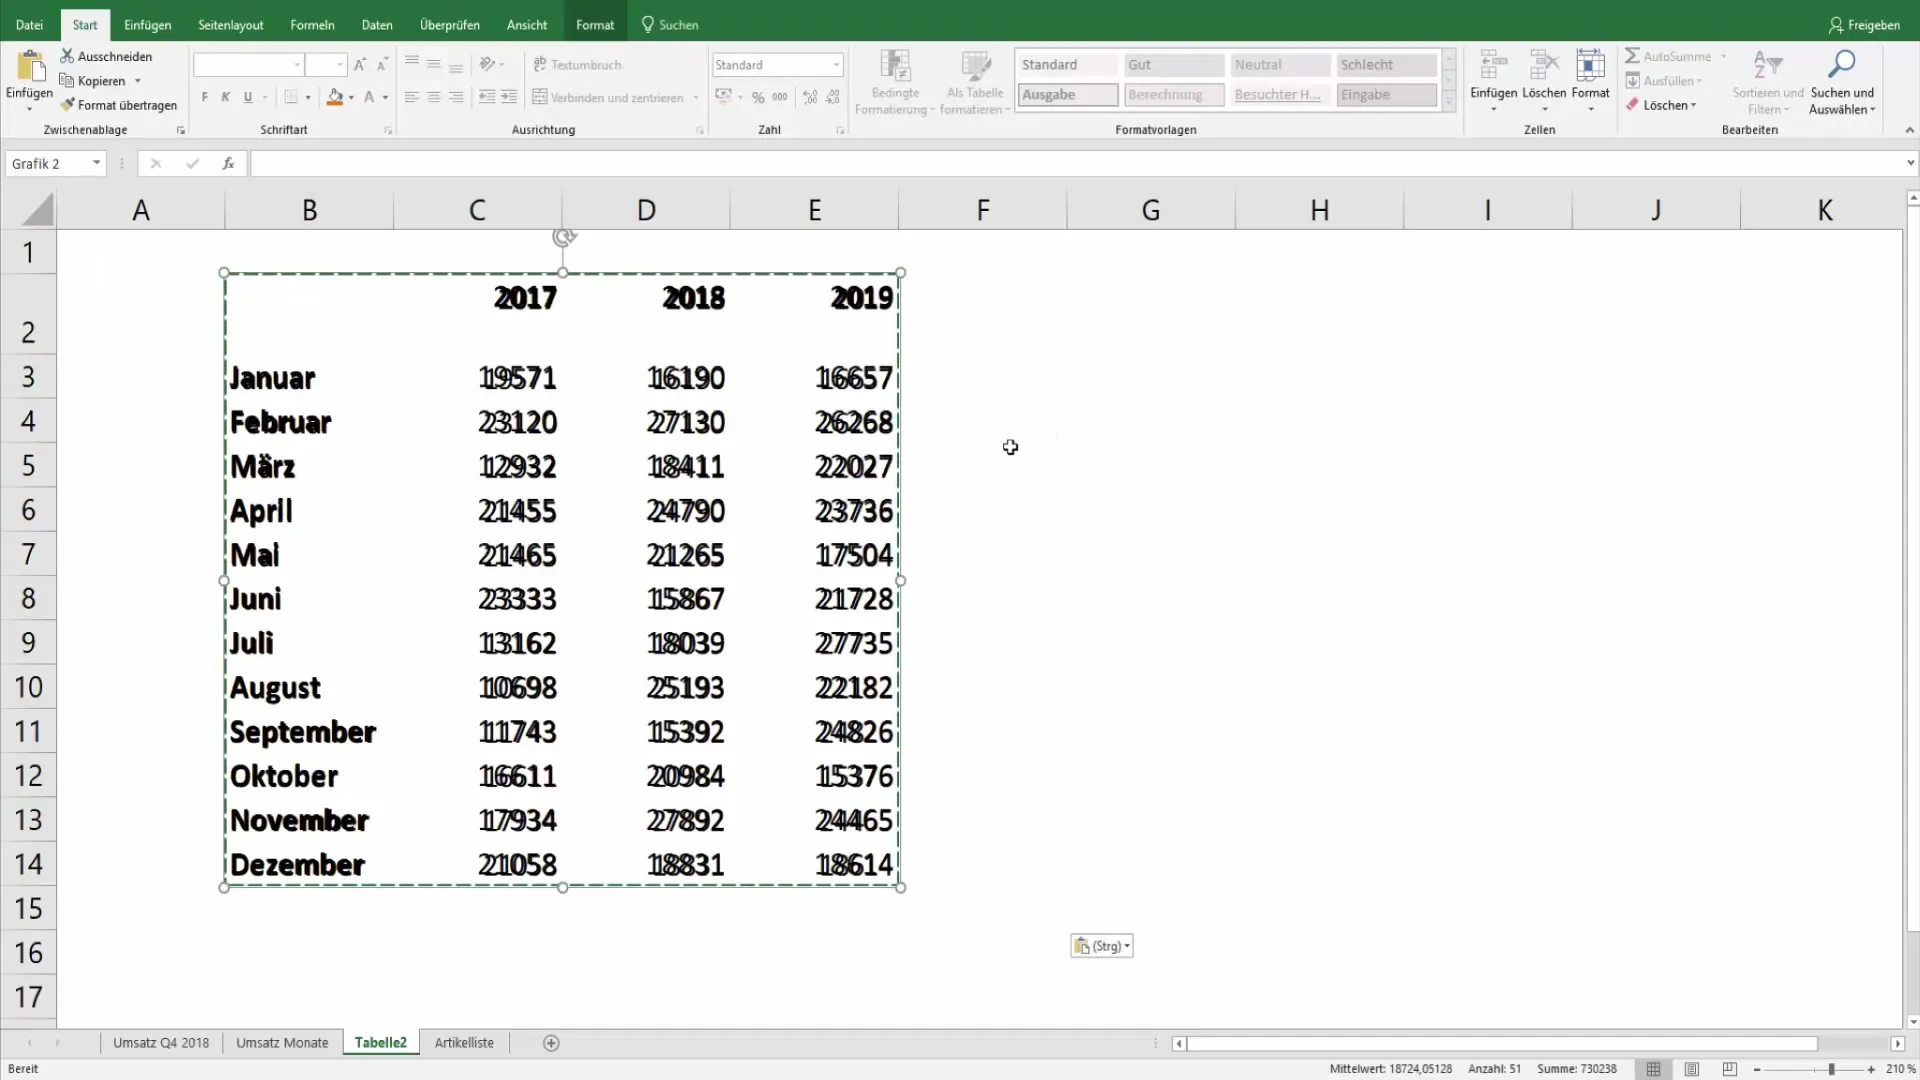Click Verbinden und zentrieren
The image size is (1920, 1080).
(608, 97)
